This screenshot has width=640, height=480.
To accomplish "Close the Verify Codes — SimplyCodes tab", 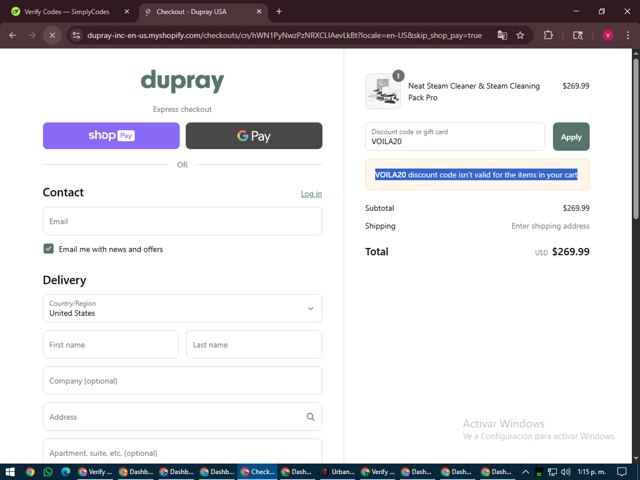I will coord(127,11).
